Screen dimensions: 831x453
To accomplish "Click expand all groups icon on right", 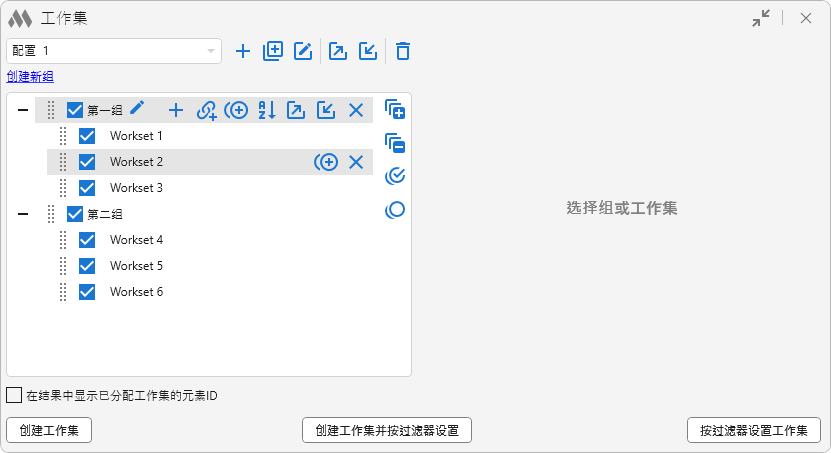I will [x=395, y=109].
